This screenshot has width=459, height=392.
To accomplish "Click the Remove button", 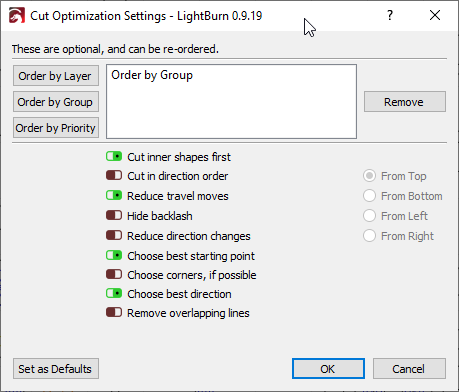I will (405, 102).
